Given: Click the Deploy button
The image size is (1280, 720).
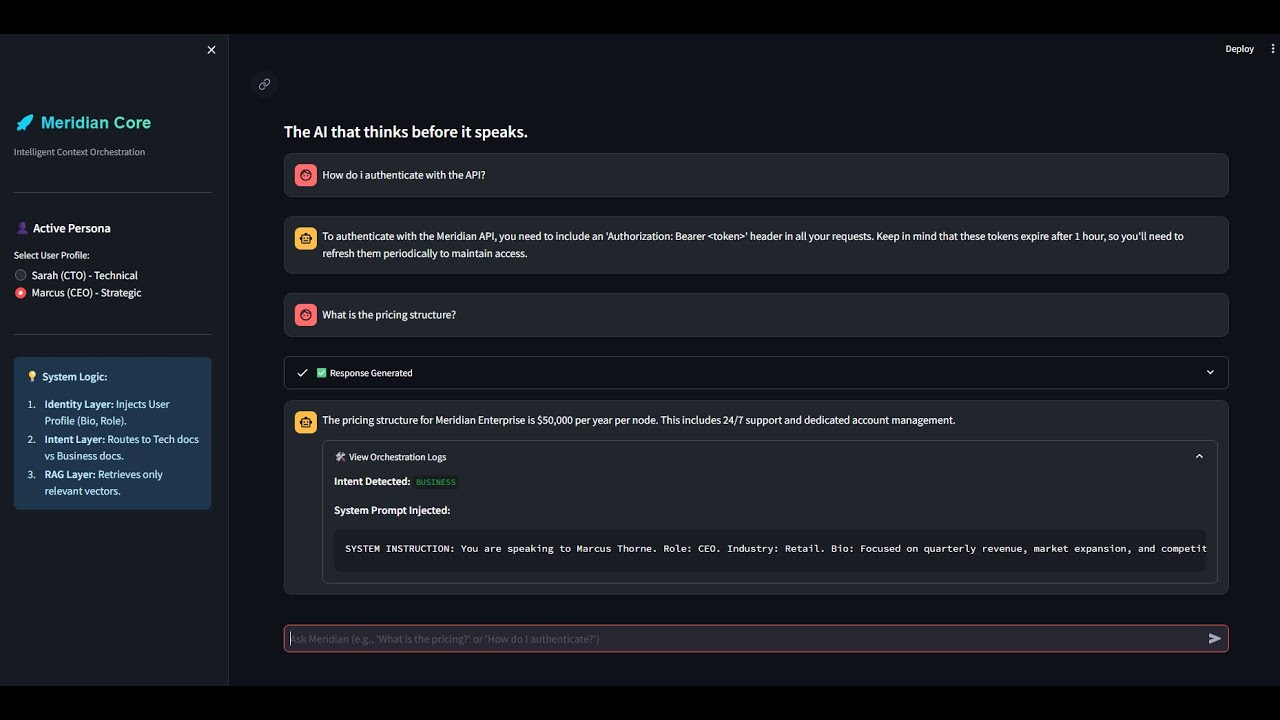Looking at the screenshot, I should pos(1239,49).
